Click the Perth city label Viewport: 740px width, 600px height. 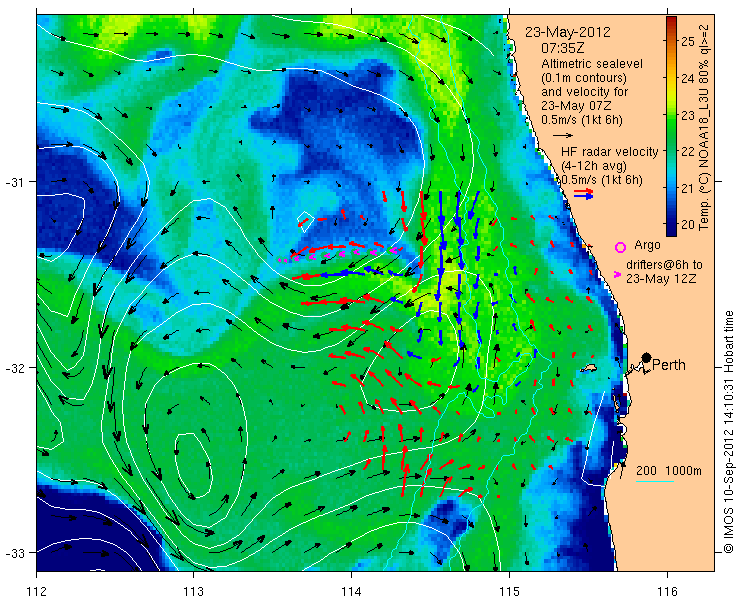(668, 365)
